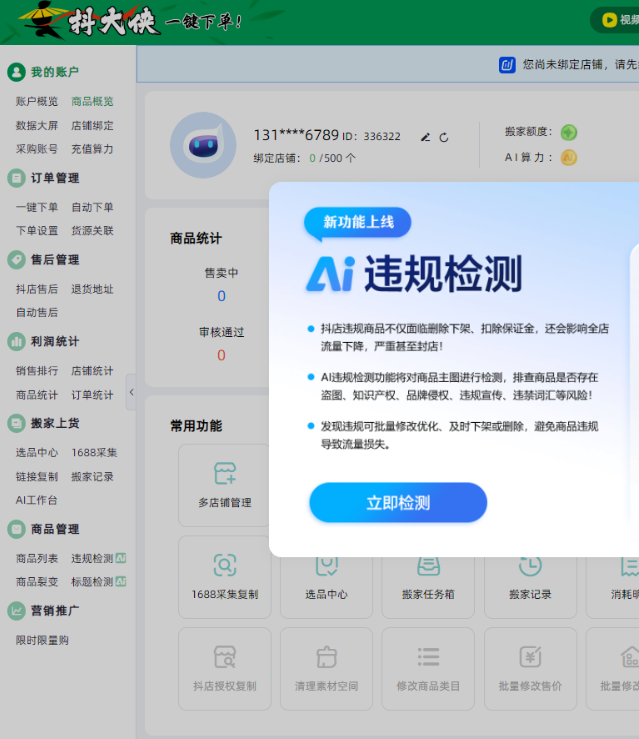Open 商品概览 in the sidebar
This screenshot has height=739, width=639.
click(x=92, y=101)
